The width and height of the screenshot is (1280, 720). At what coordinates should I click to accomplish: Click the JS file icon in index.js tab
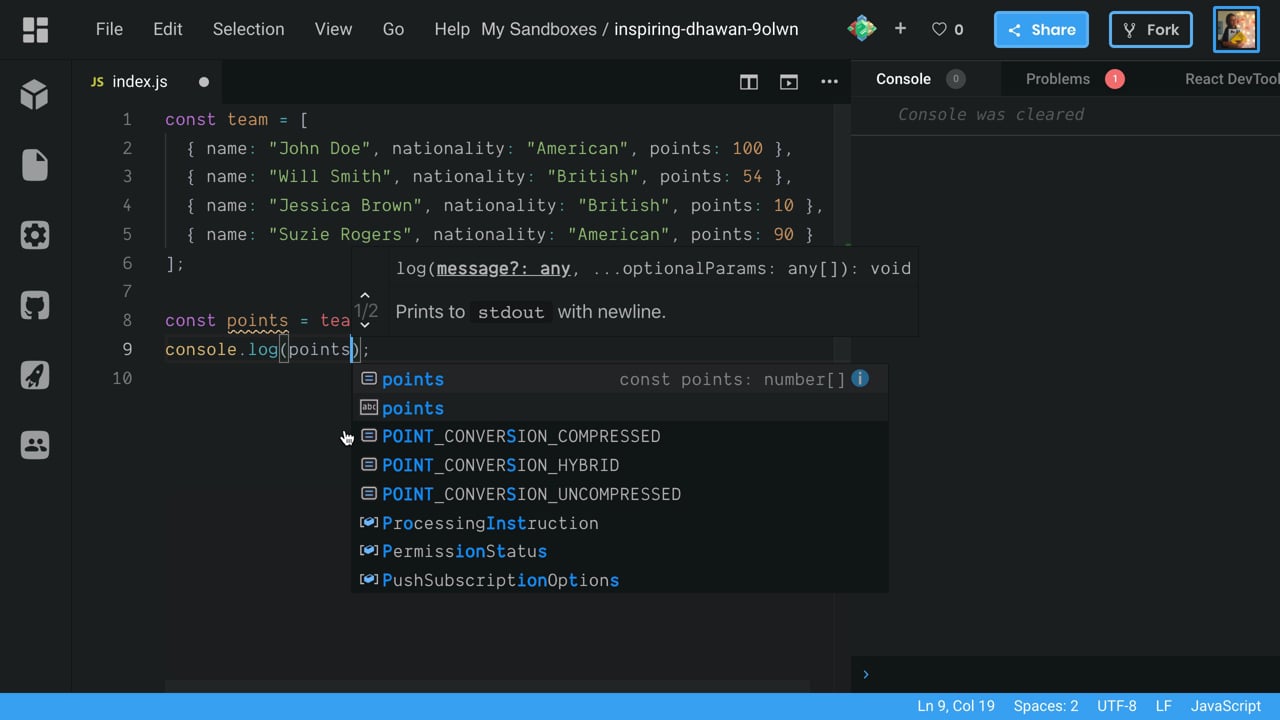pos(97,82)
